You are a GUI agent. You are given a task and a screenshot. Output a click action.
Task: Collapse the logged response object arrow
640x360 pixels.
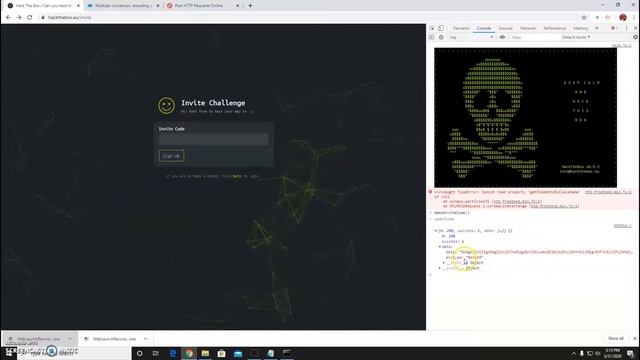pyautogui.click(x=436, y=231)
